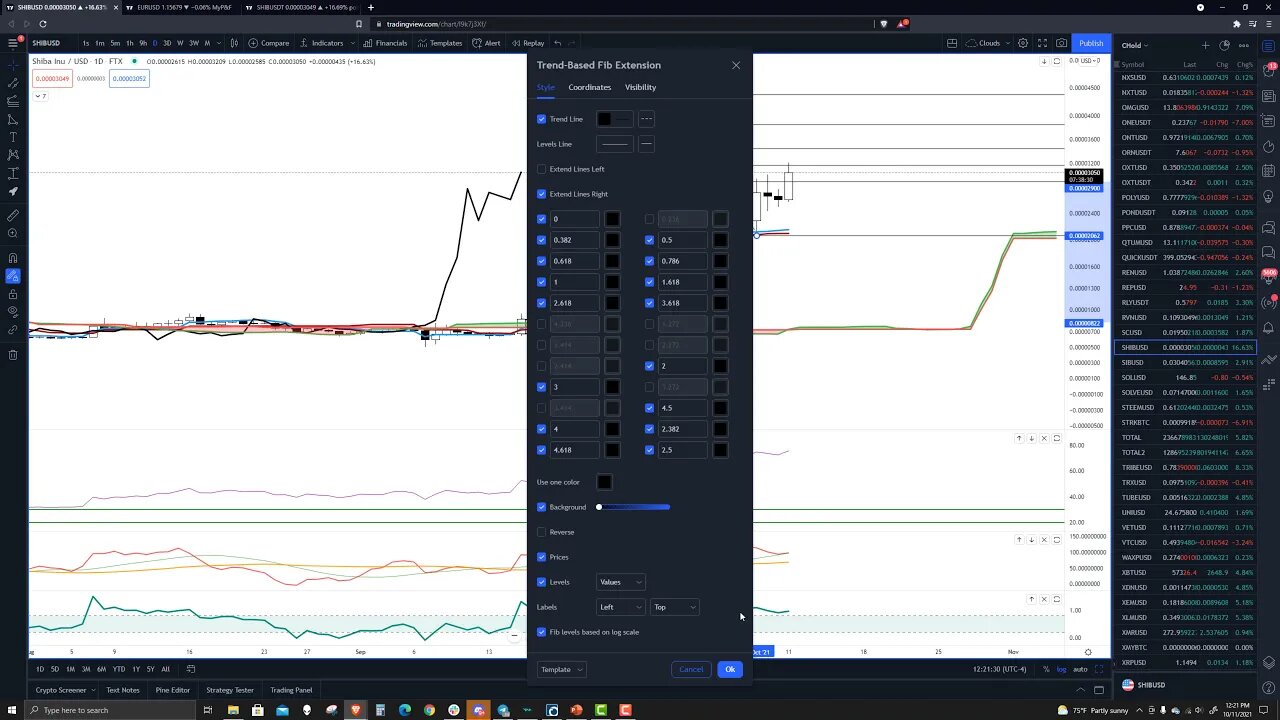1280x720 pixels.
Task: Uncheck the 0.382 level checkbox
Action: (542, 240)
